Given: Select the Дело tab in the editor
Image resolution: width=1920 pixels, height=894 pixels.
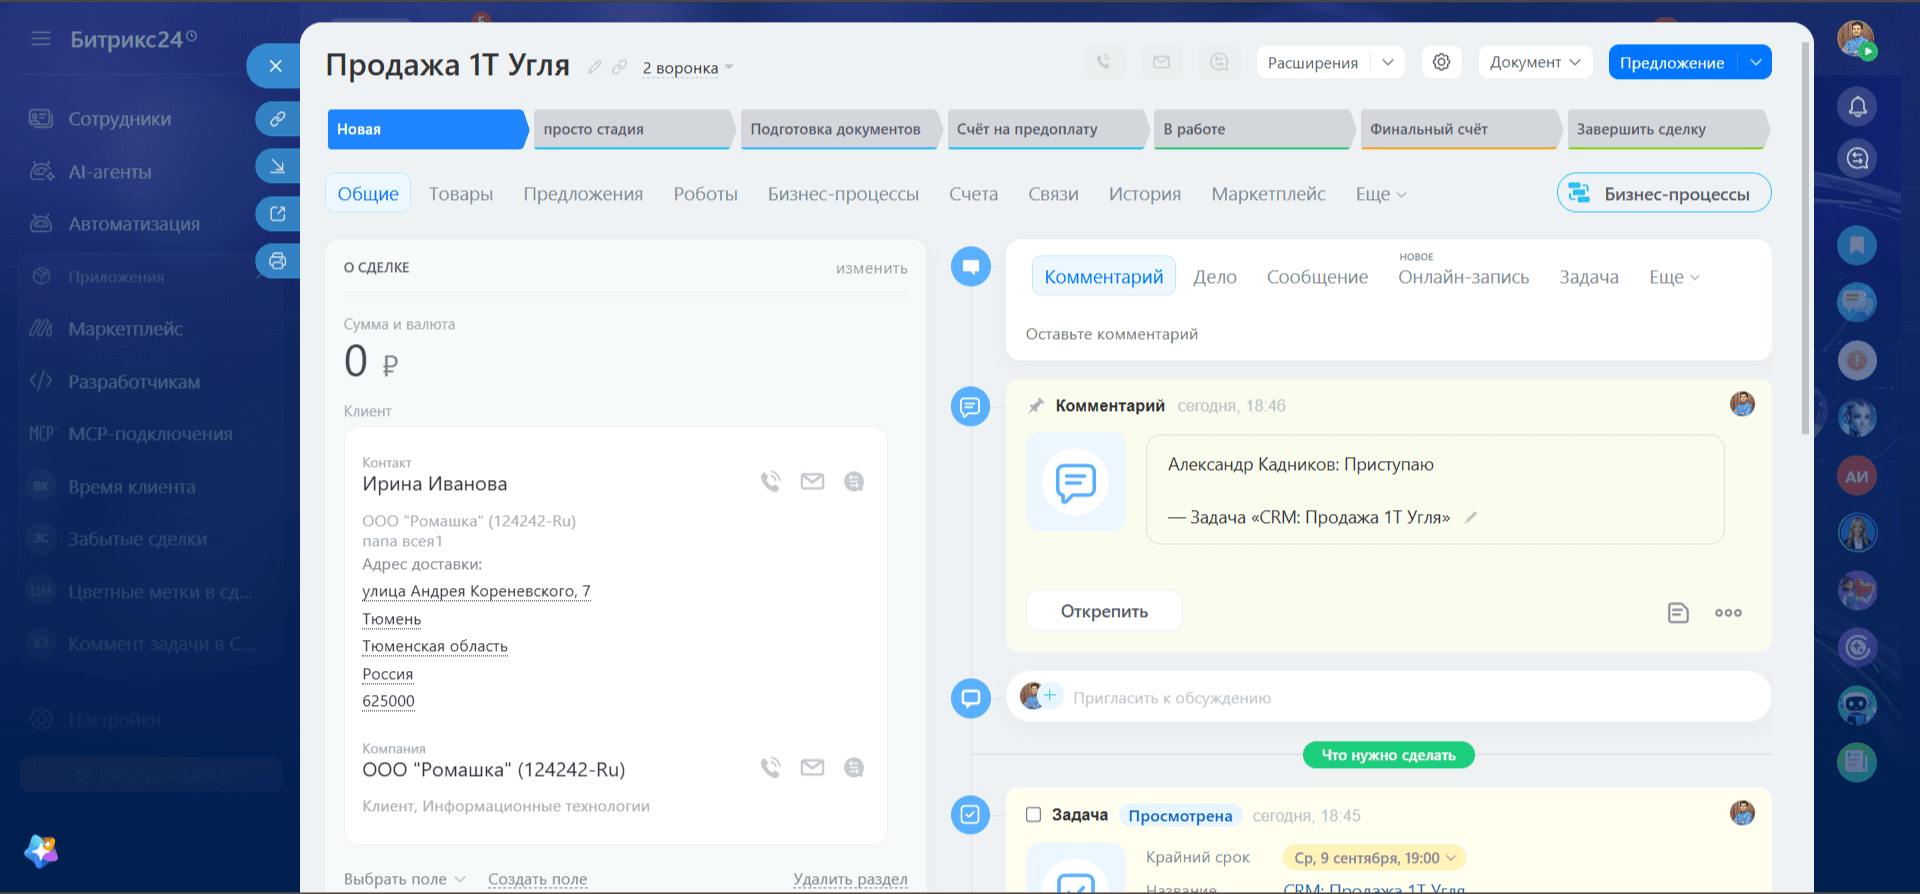Looking at the screenshot, I should 1214,277.
